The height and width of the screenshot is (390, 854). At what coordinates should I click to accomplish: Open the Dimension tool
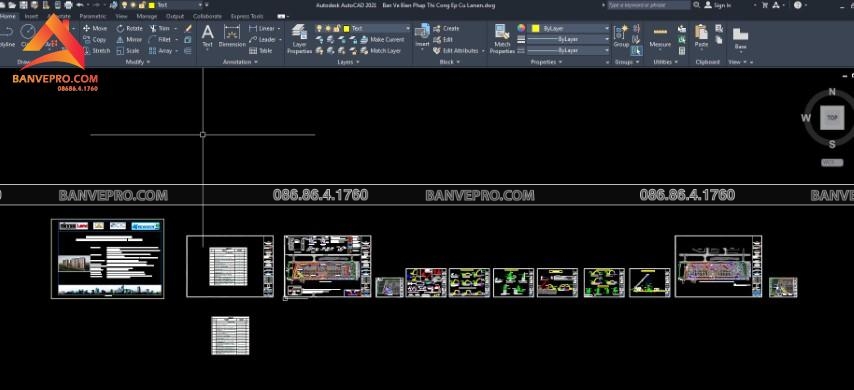coord(233,36)
